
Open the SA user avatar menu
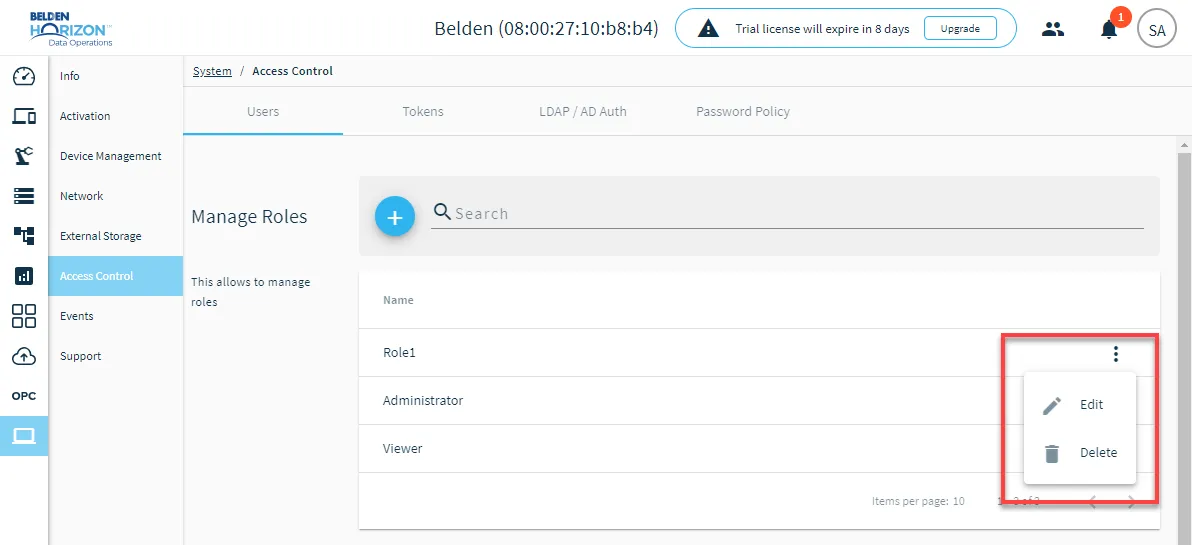[1156, 30]
